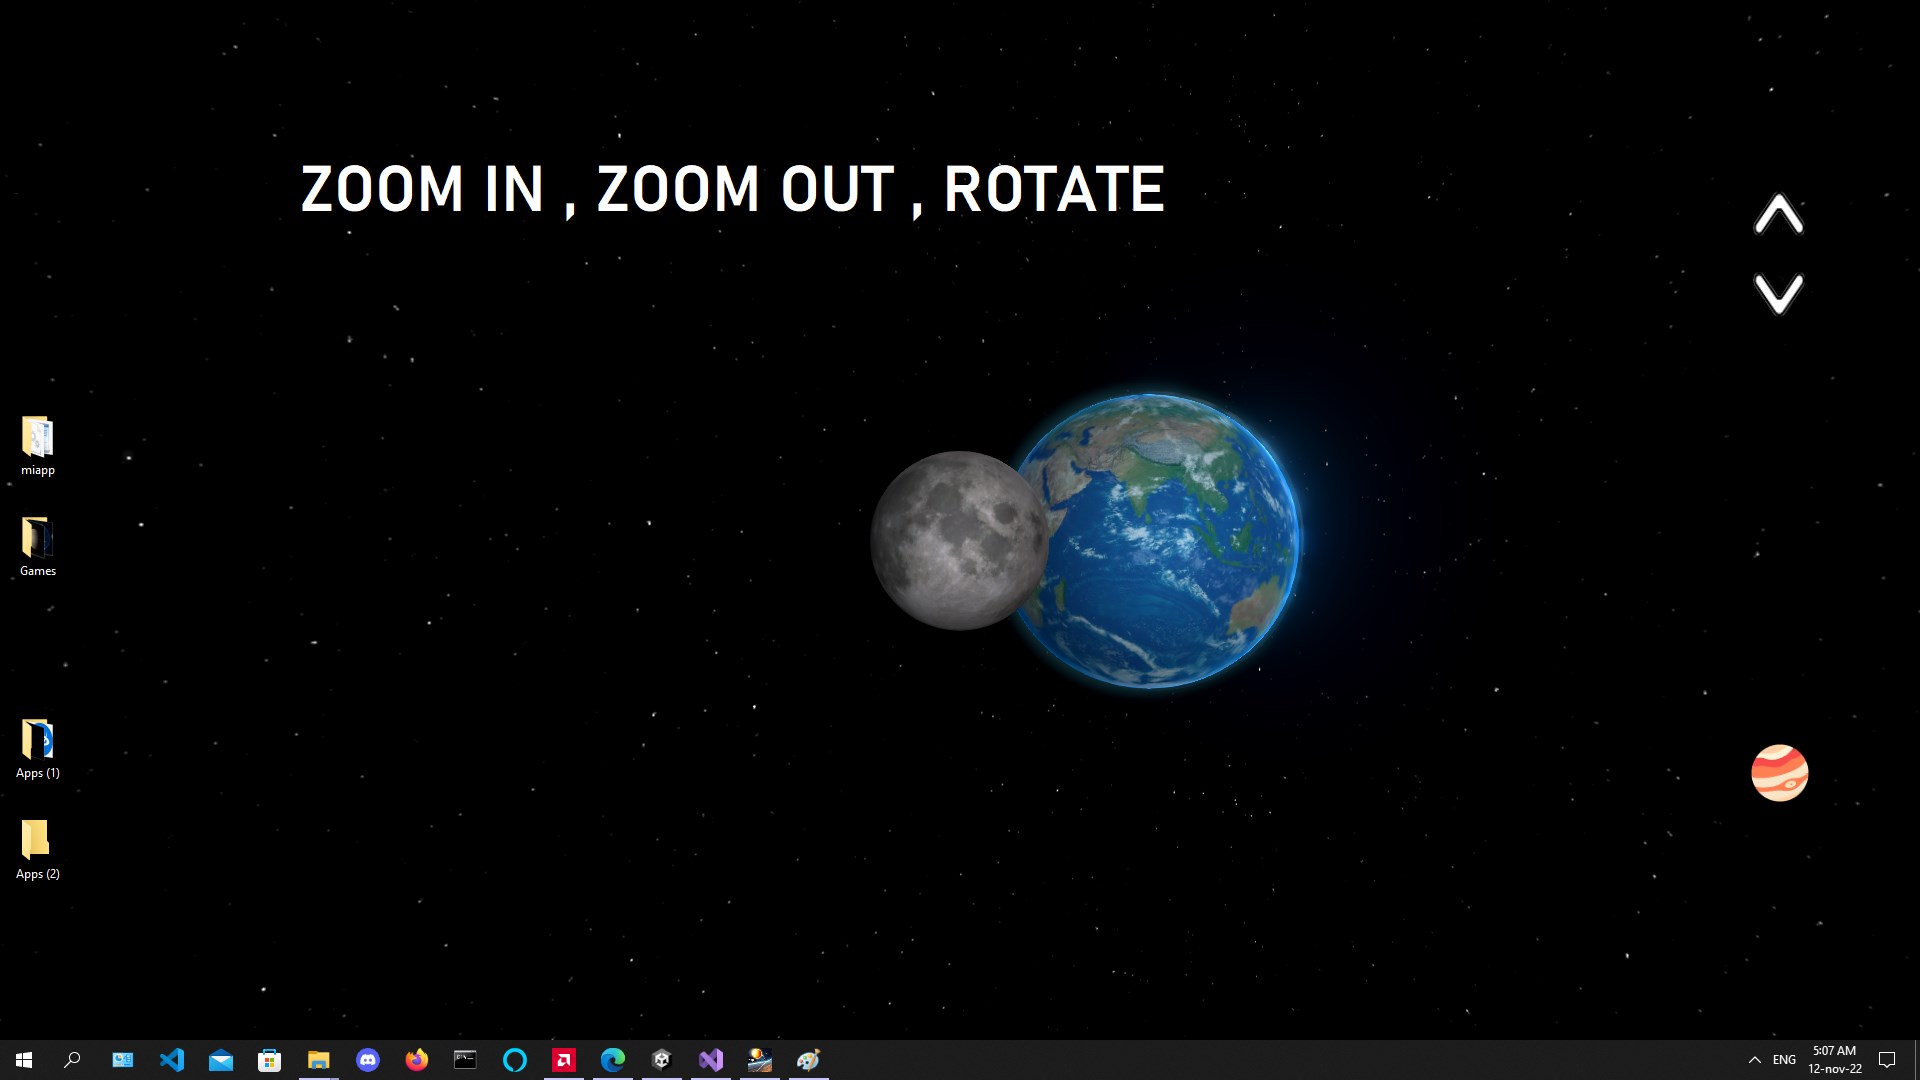Open the Command Prompt from the taskbar
This screenshot has width=1920, height=1080.
point(465,1059)
